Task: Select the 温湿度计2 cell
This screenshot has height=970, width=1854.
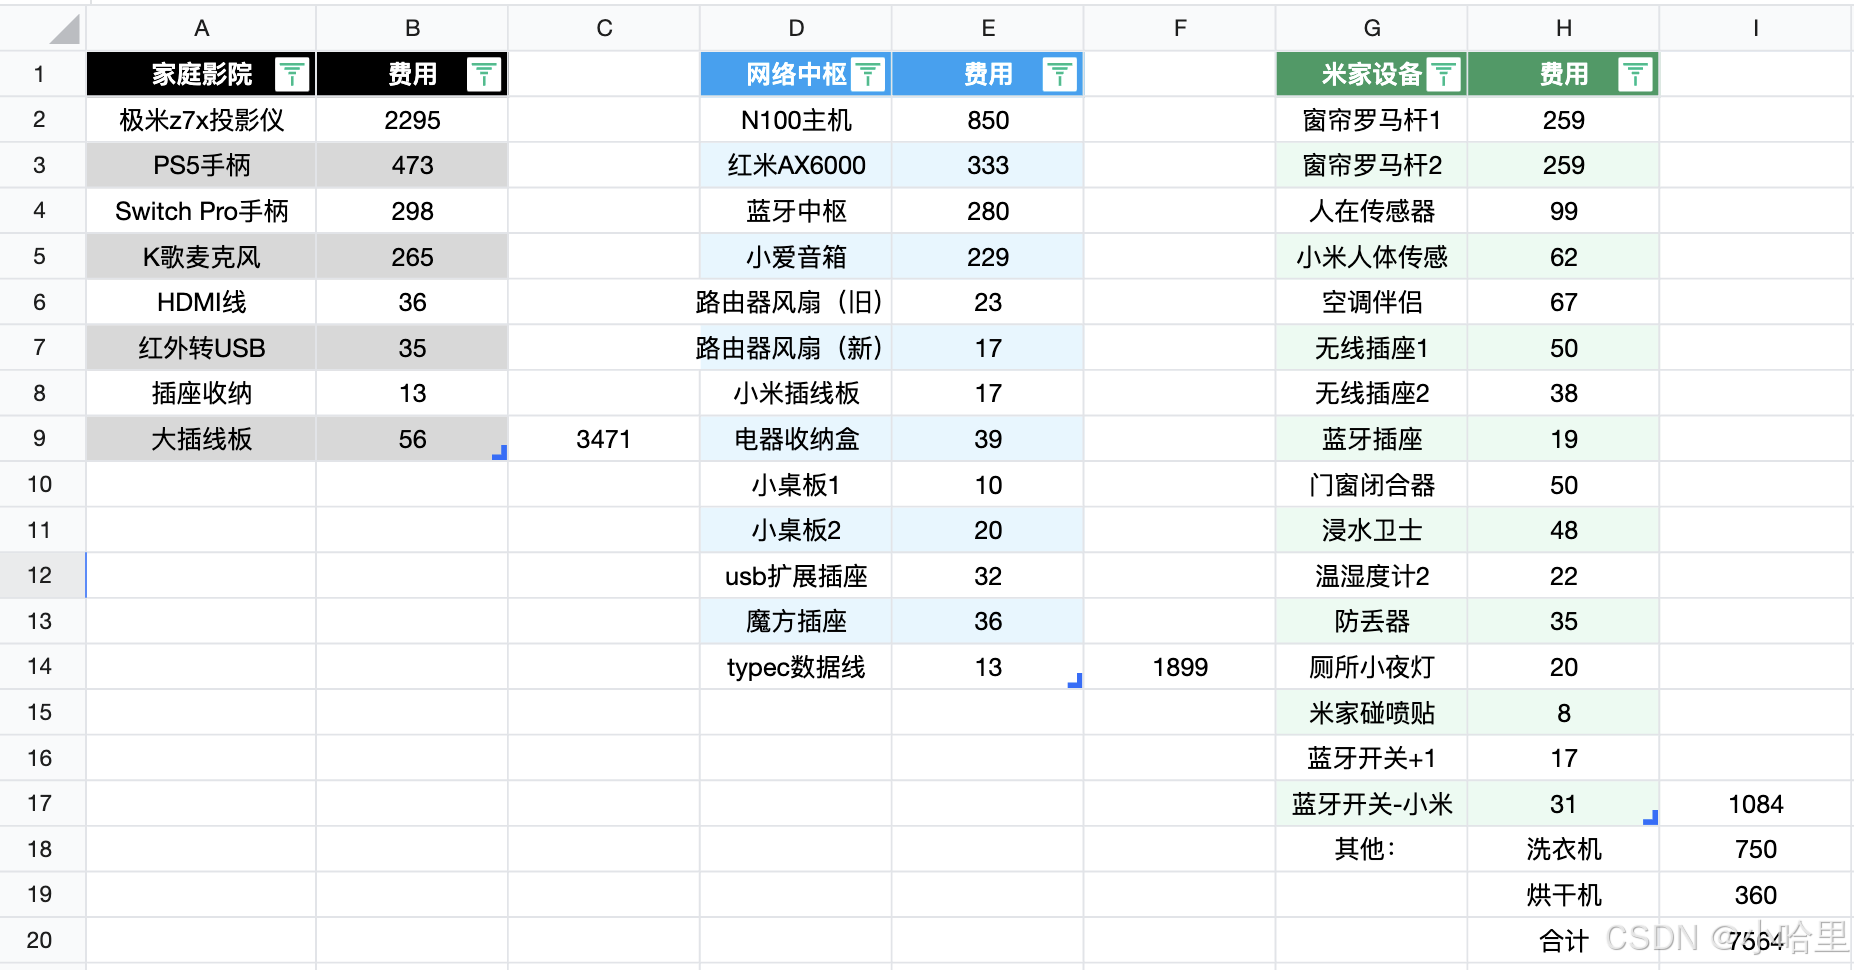Action: pyautogui.click(x=1372, y=576)
